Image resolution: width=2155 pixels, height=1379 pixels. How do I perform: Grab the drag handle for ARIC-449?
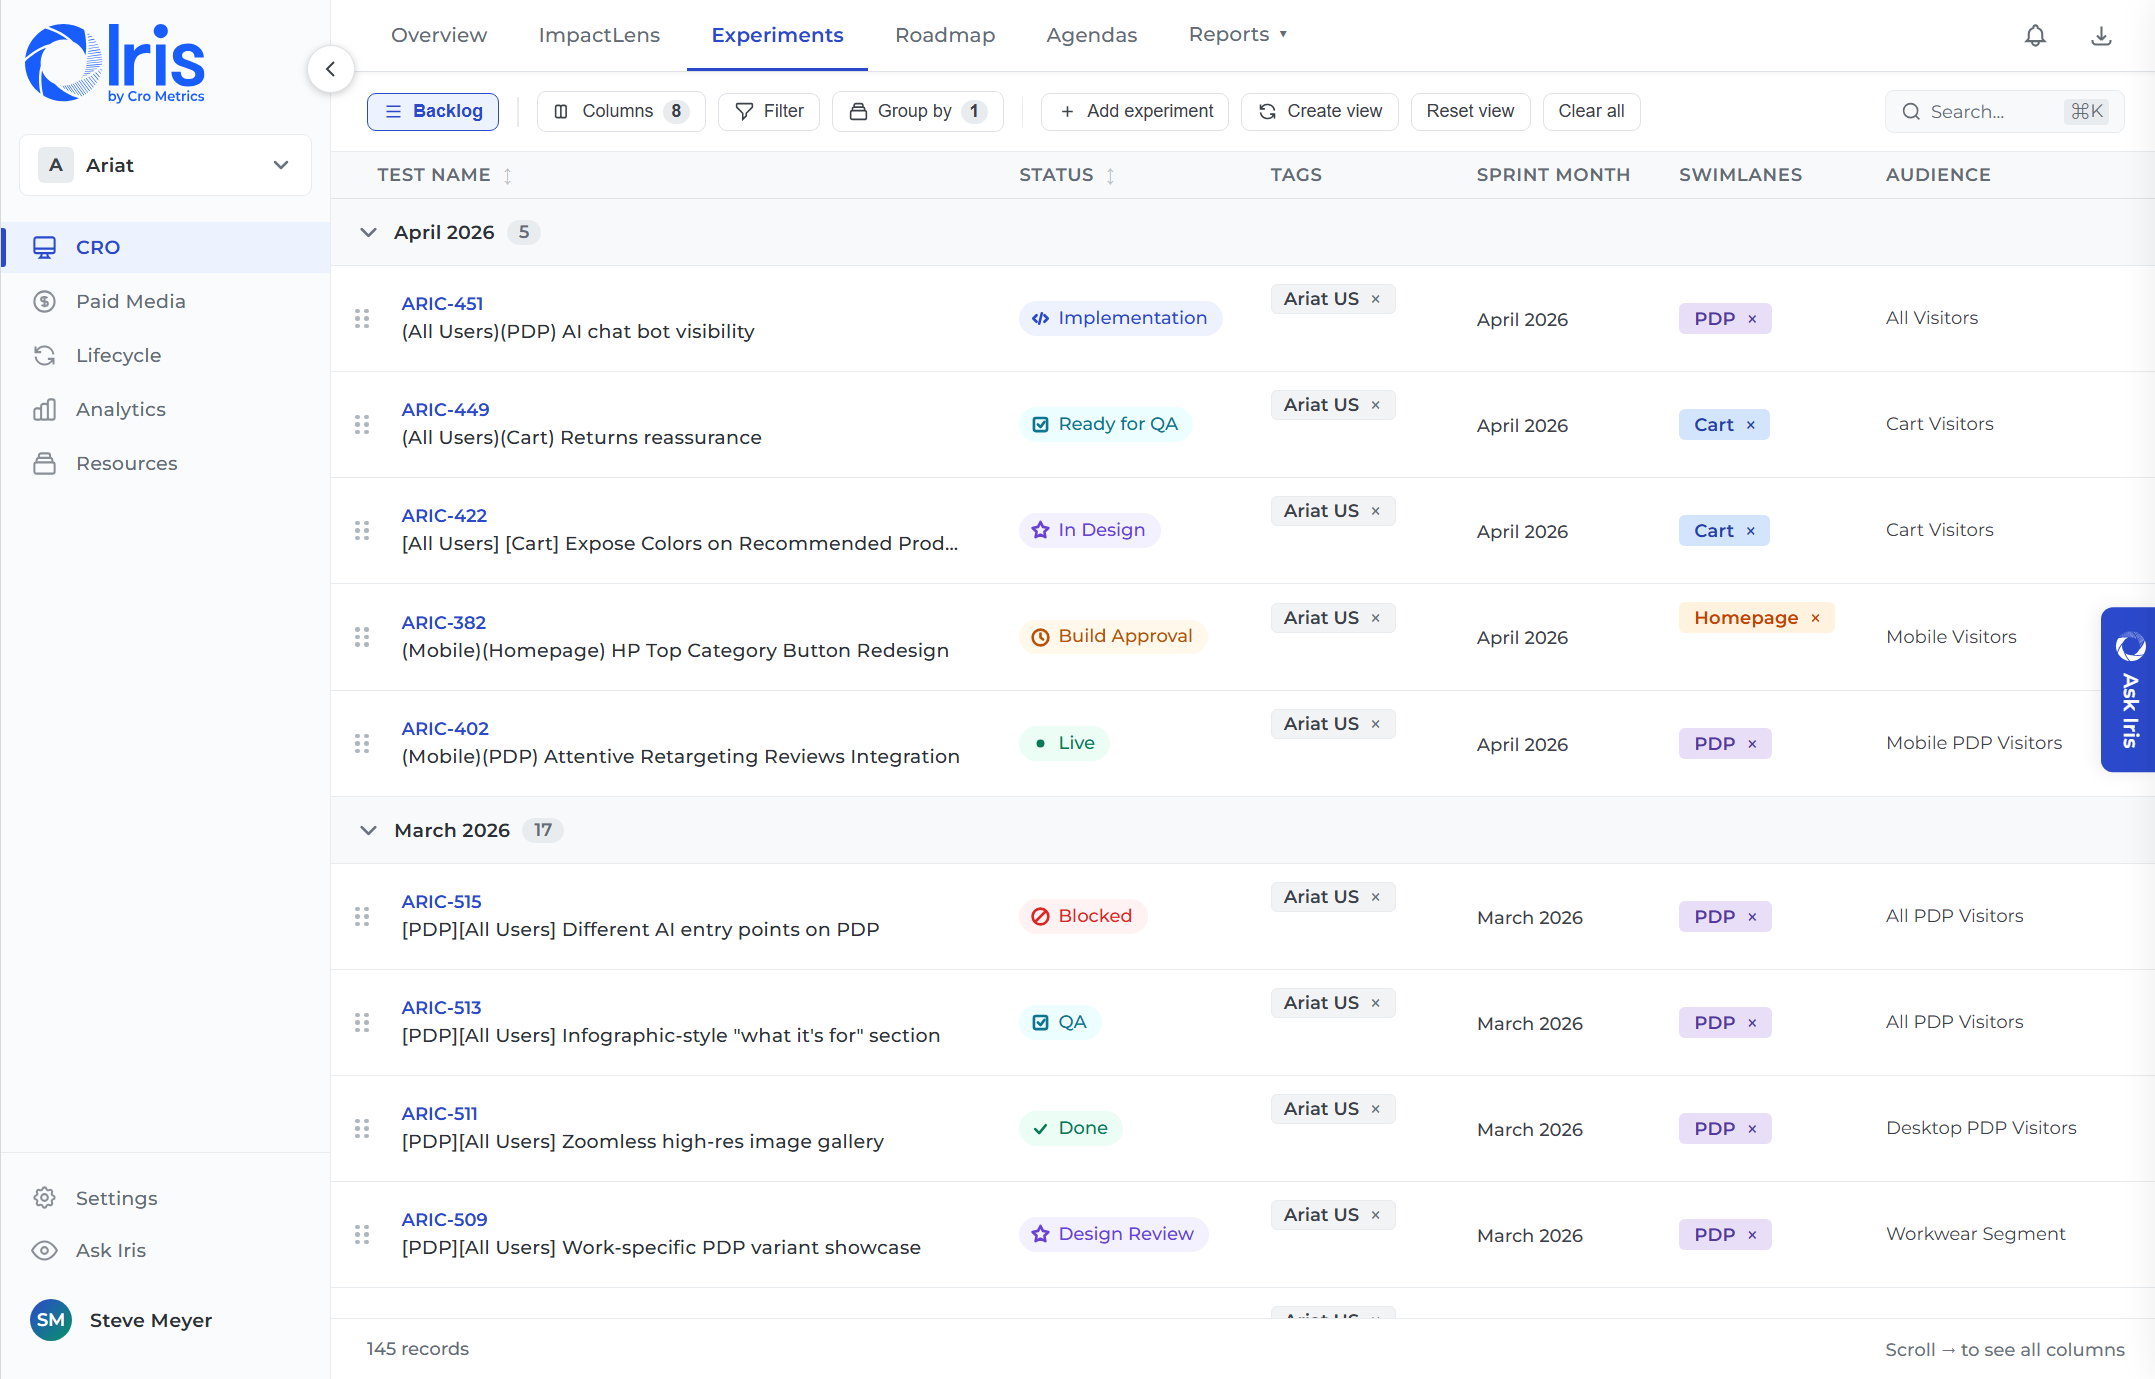[x=362, y=424]
